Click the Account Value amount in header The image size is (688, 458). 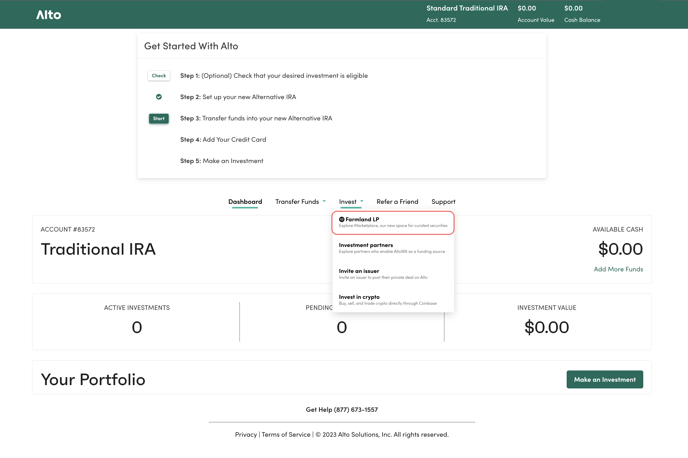click(527, 8)
